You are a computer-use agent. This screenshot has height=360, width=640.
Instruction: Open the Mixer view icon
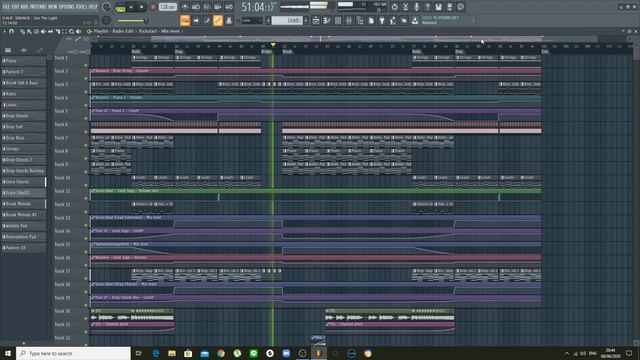[x=349, y=20]
